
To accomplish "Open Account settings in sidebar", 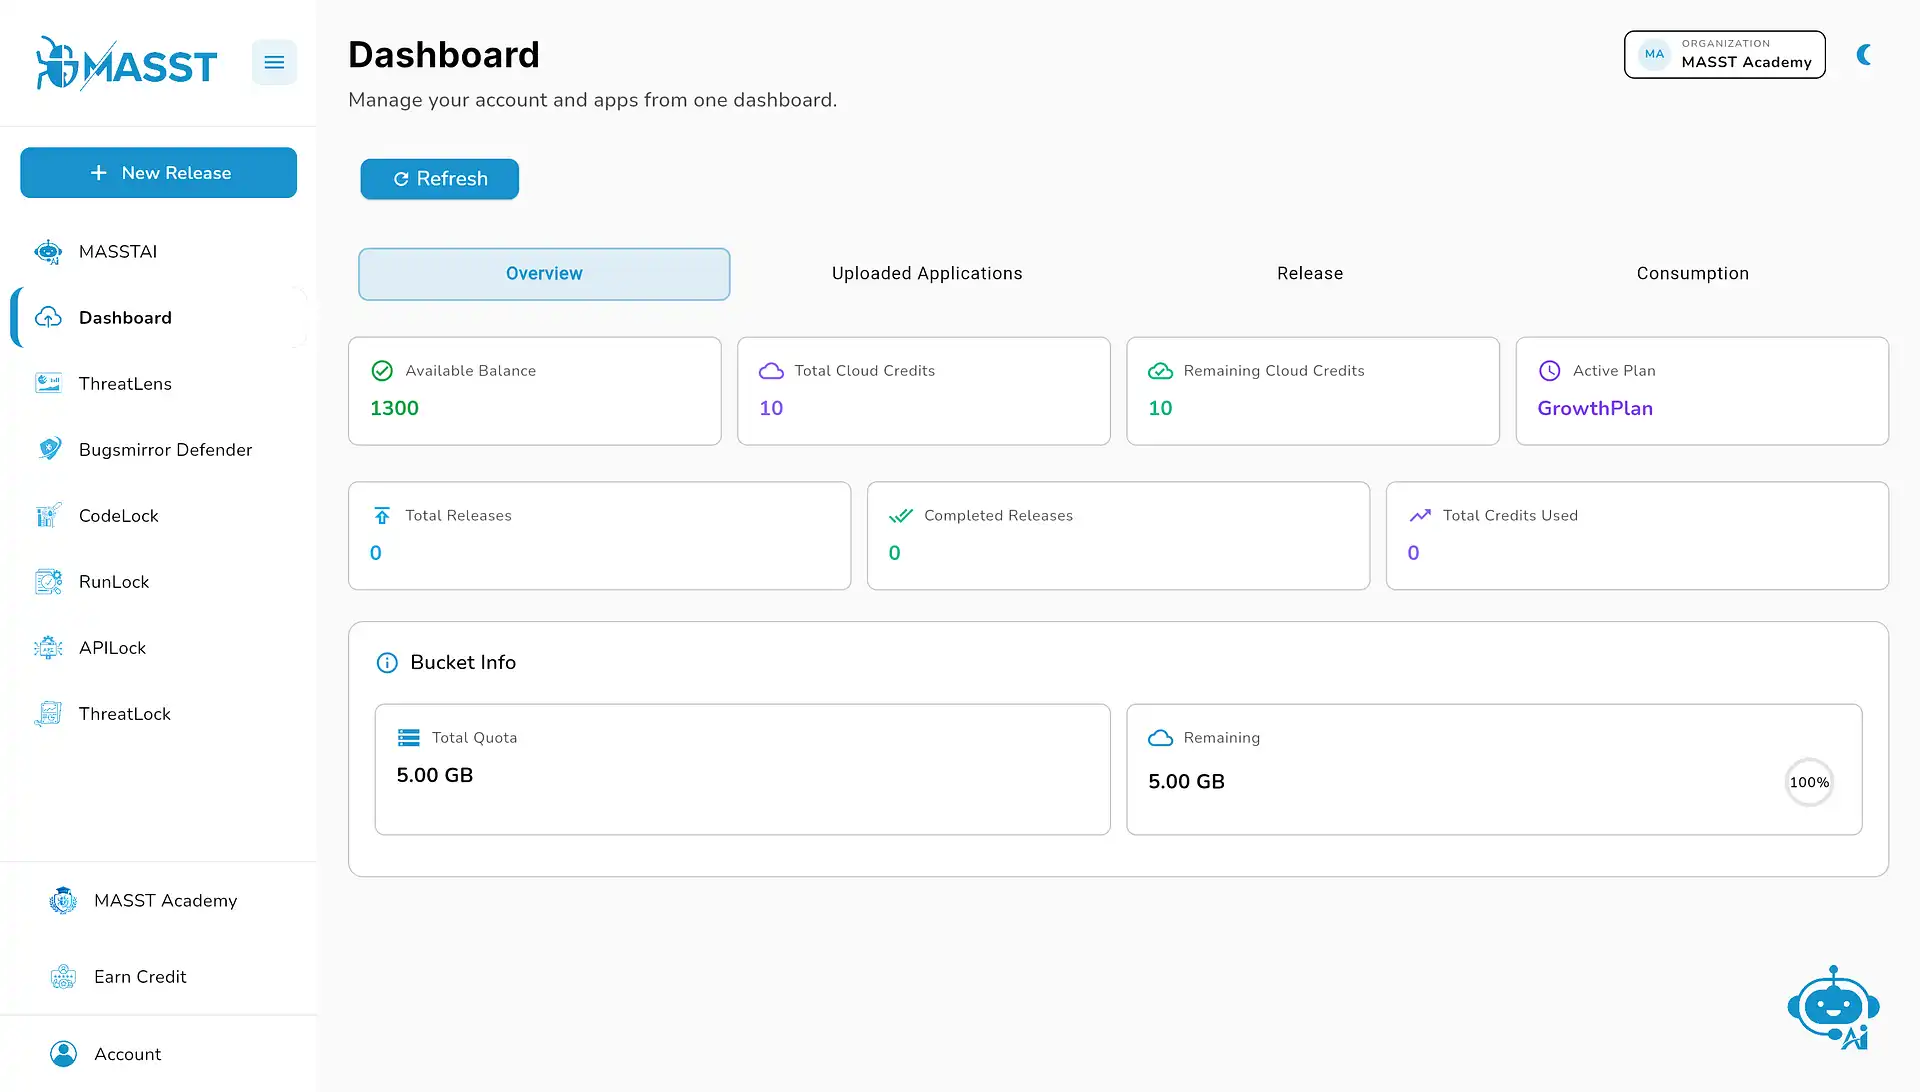I will click(x=158, y=1054).
